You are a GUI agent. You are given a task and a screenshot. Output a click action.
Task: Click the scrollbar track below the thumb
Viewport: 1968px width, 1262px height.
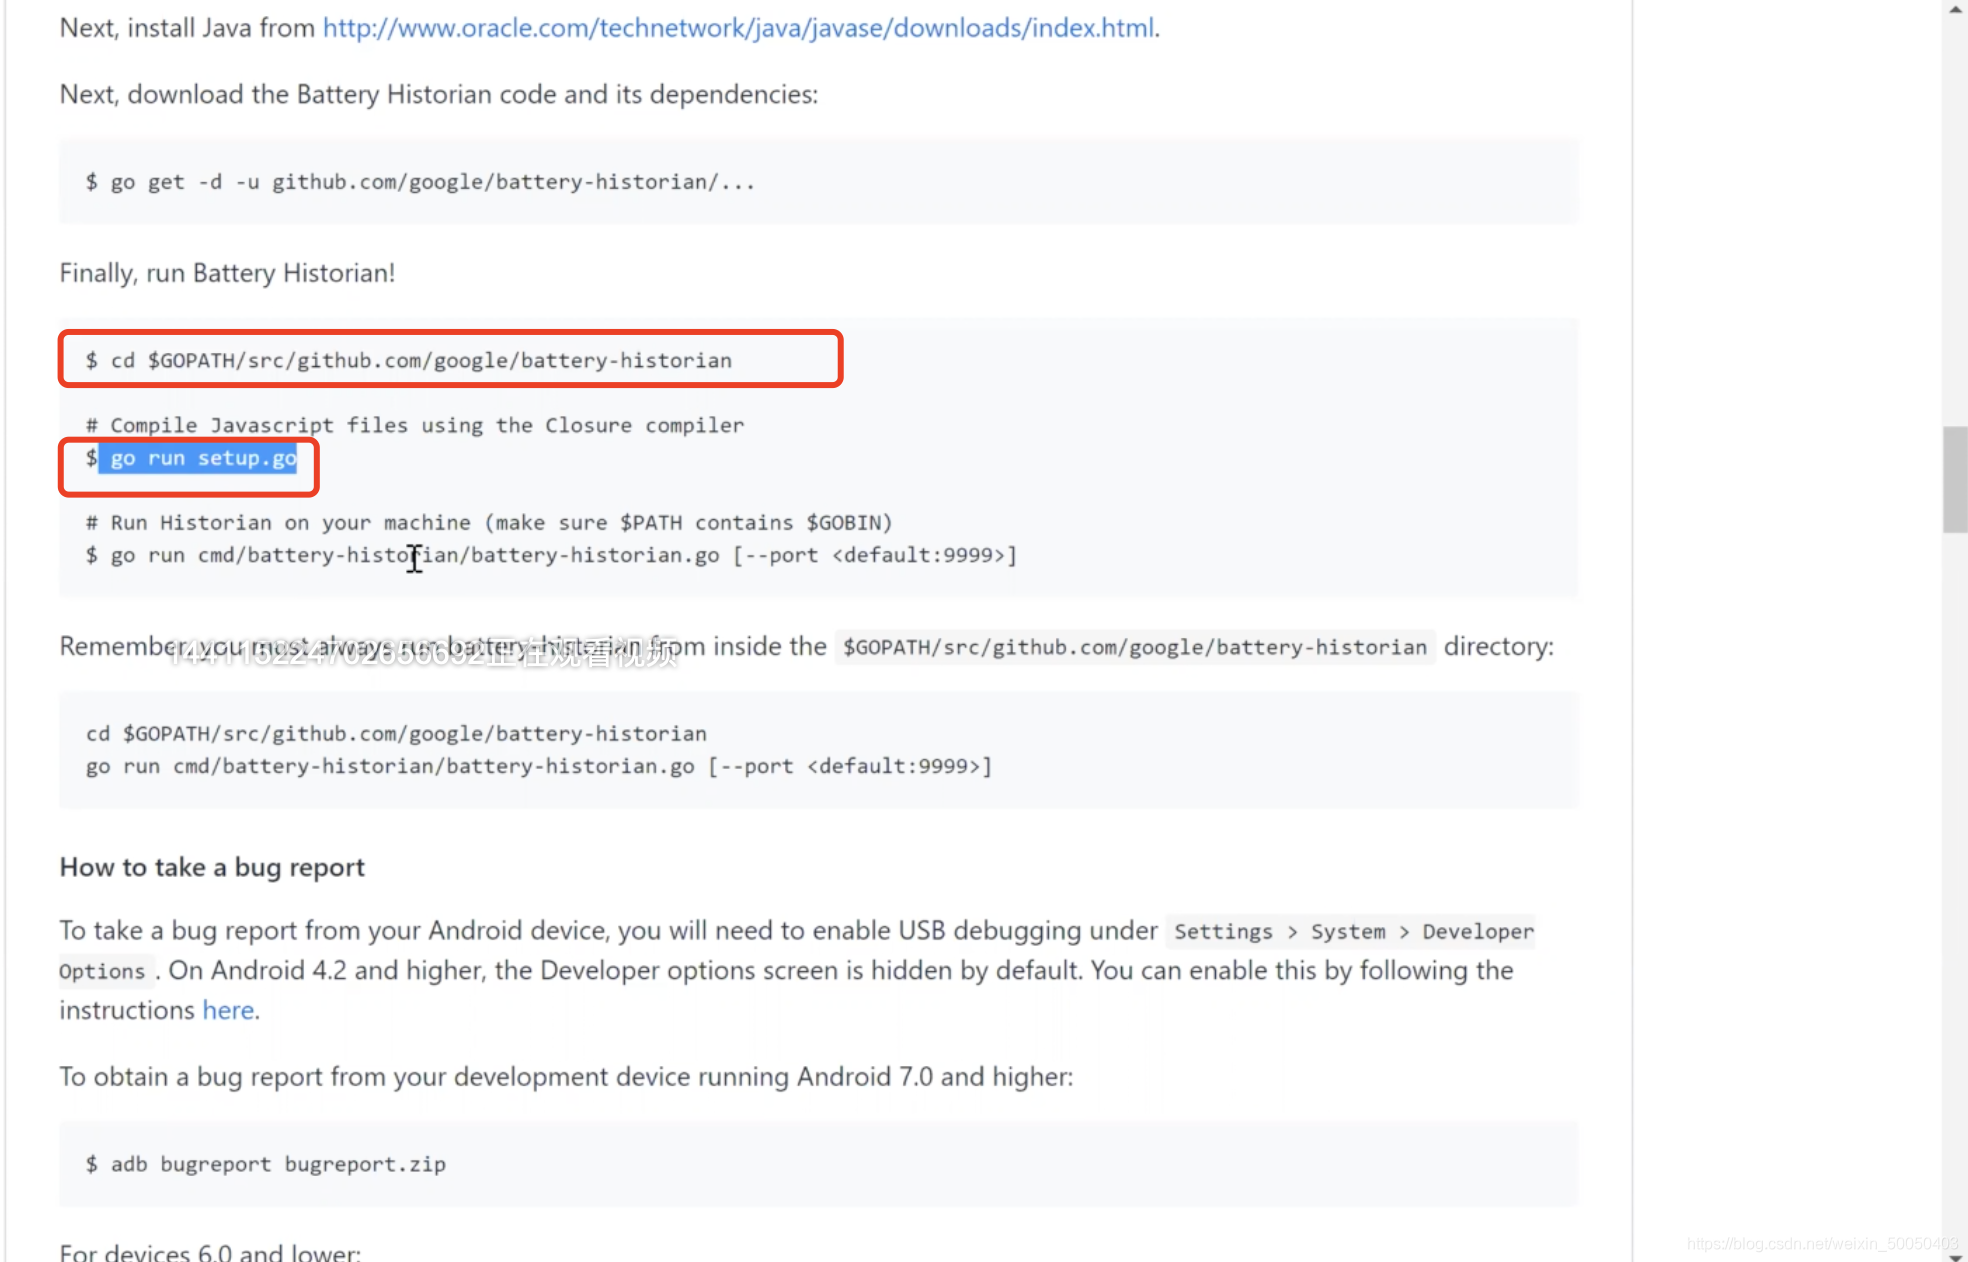coord(1955,850)
